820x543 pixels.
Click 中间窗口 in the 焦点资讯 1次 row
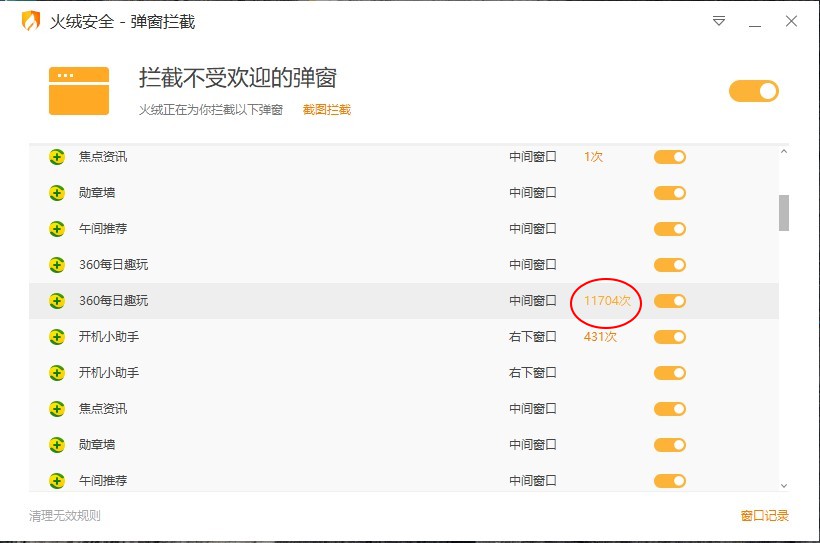click(x=532, y=157)
